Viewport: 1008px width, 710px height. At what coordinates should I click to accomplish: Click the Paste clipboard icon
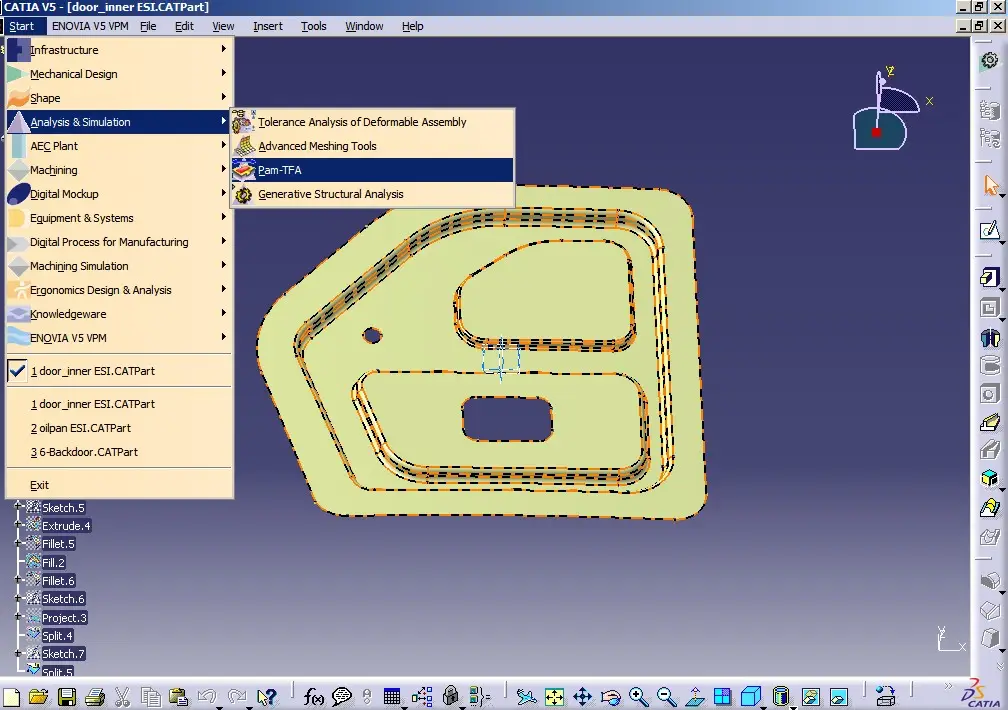point(178,697)
